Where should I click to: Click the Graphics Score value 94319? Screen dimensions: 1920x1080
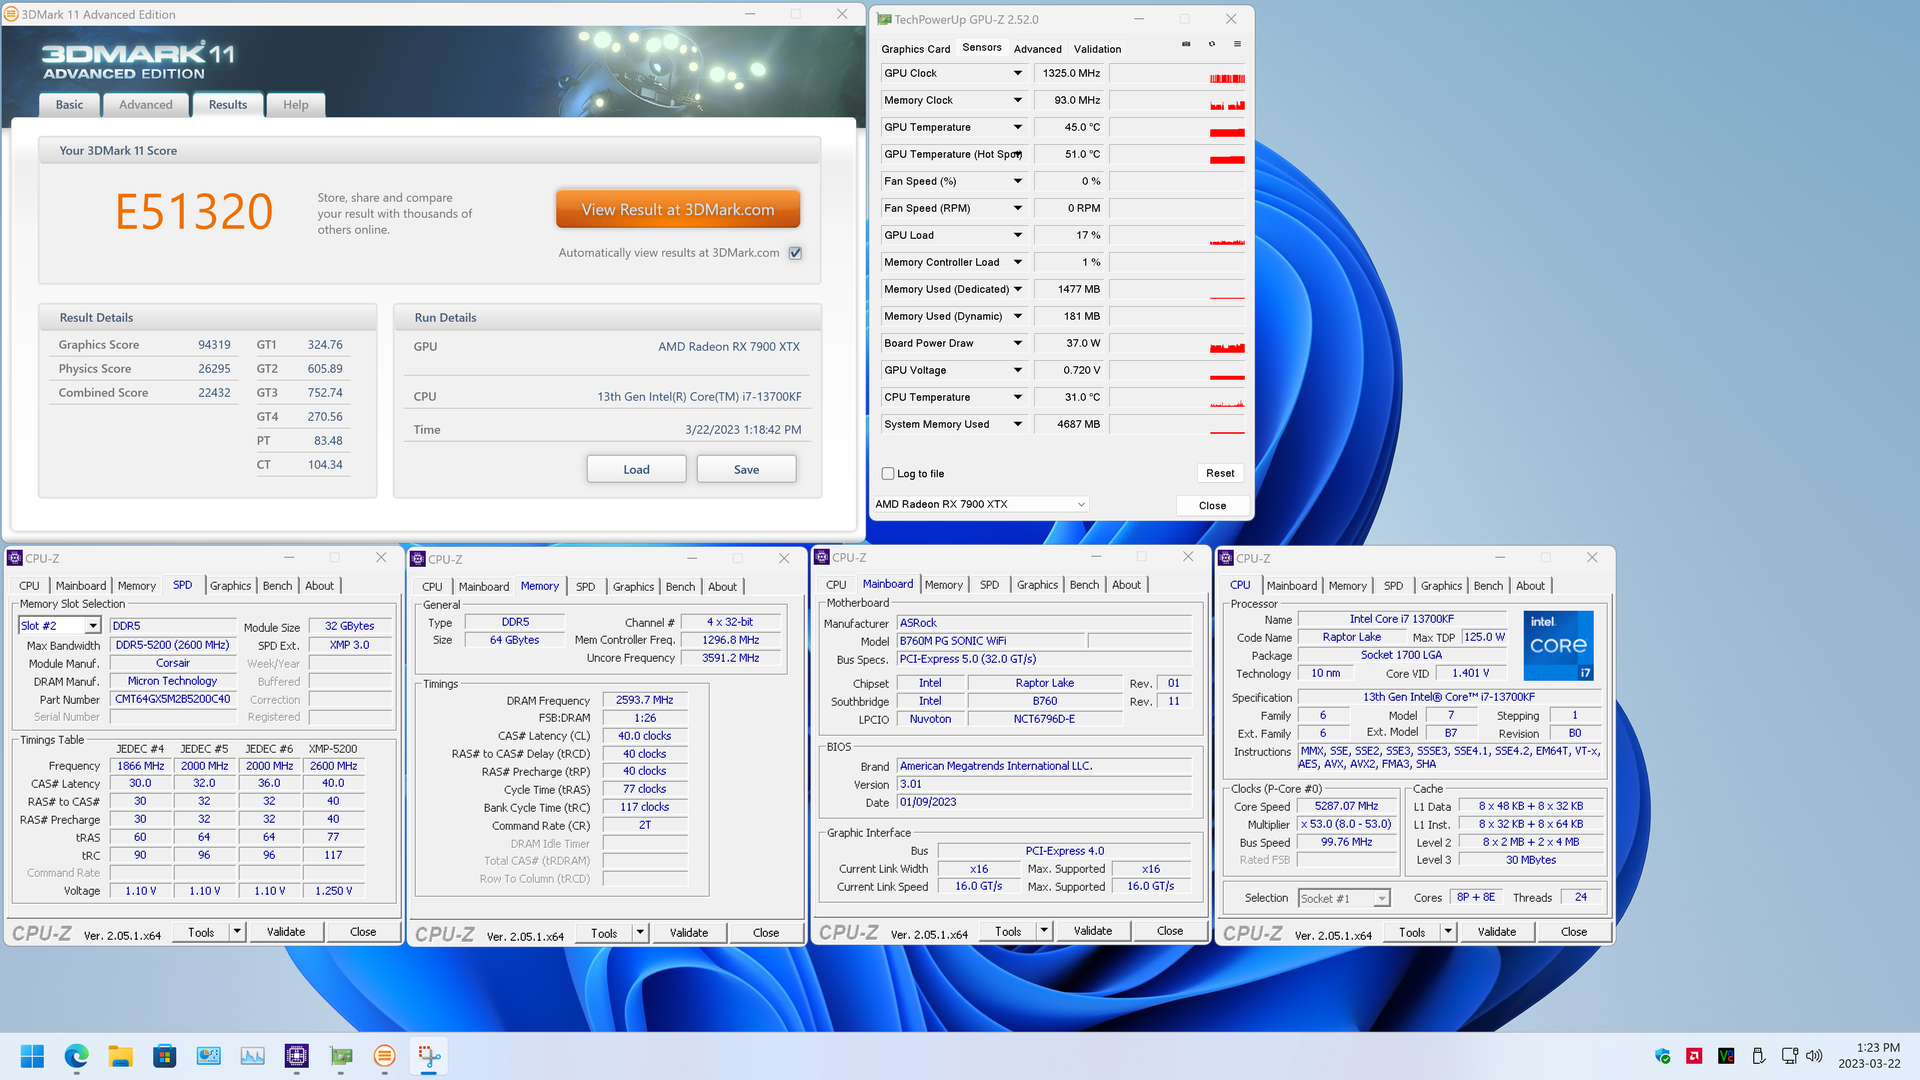[214, 345]
